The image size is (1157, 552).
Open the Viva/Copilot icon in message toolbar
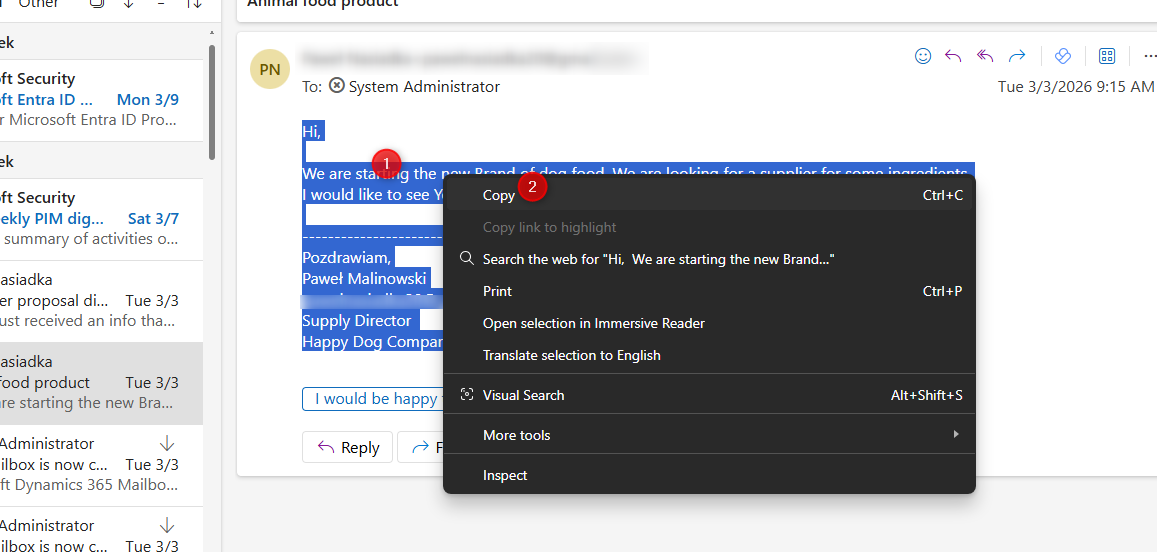click(1063, 56)
